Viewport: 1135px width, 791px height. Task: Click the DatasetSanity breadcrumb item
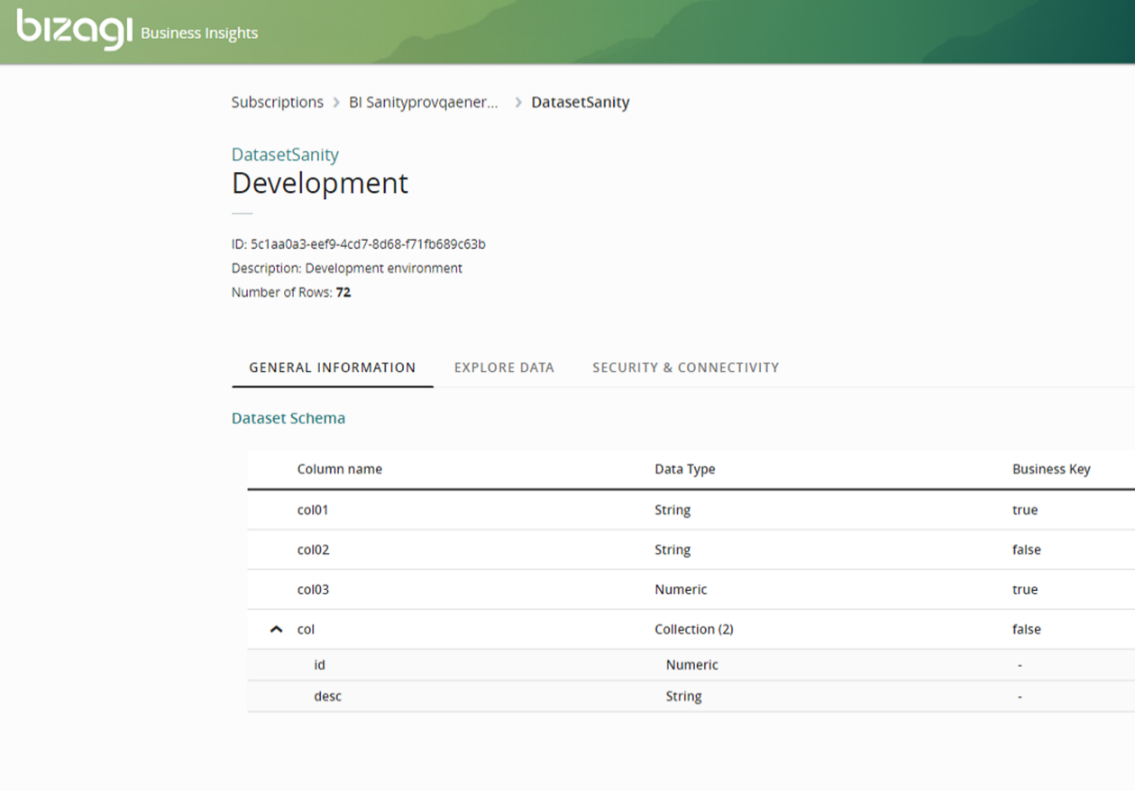tap(581, 102)
